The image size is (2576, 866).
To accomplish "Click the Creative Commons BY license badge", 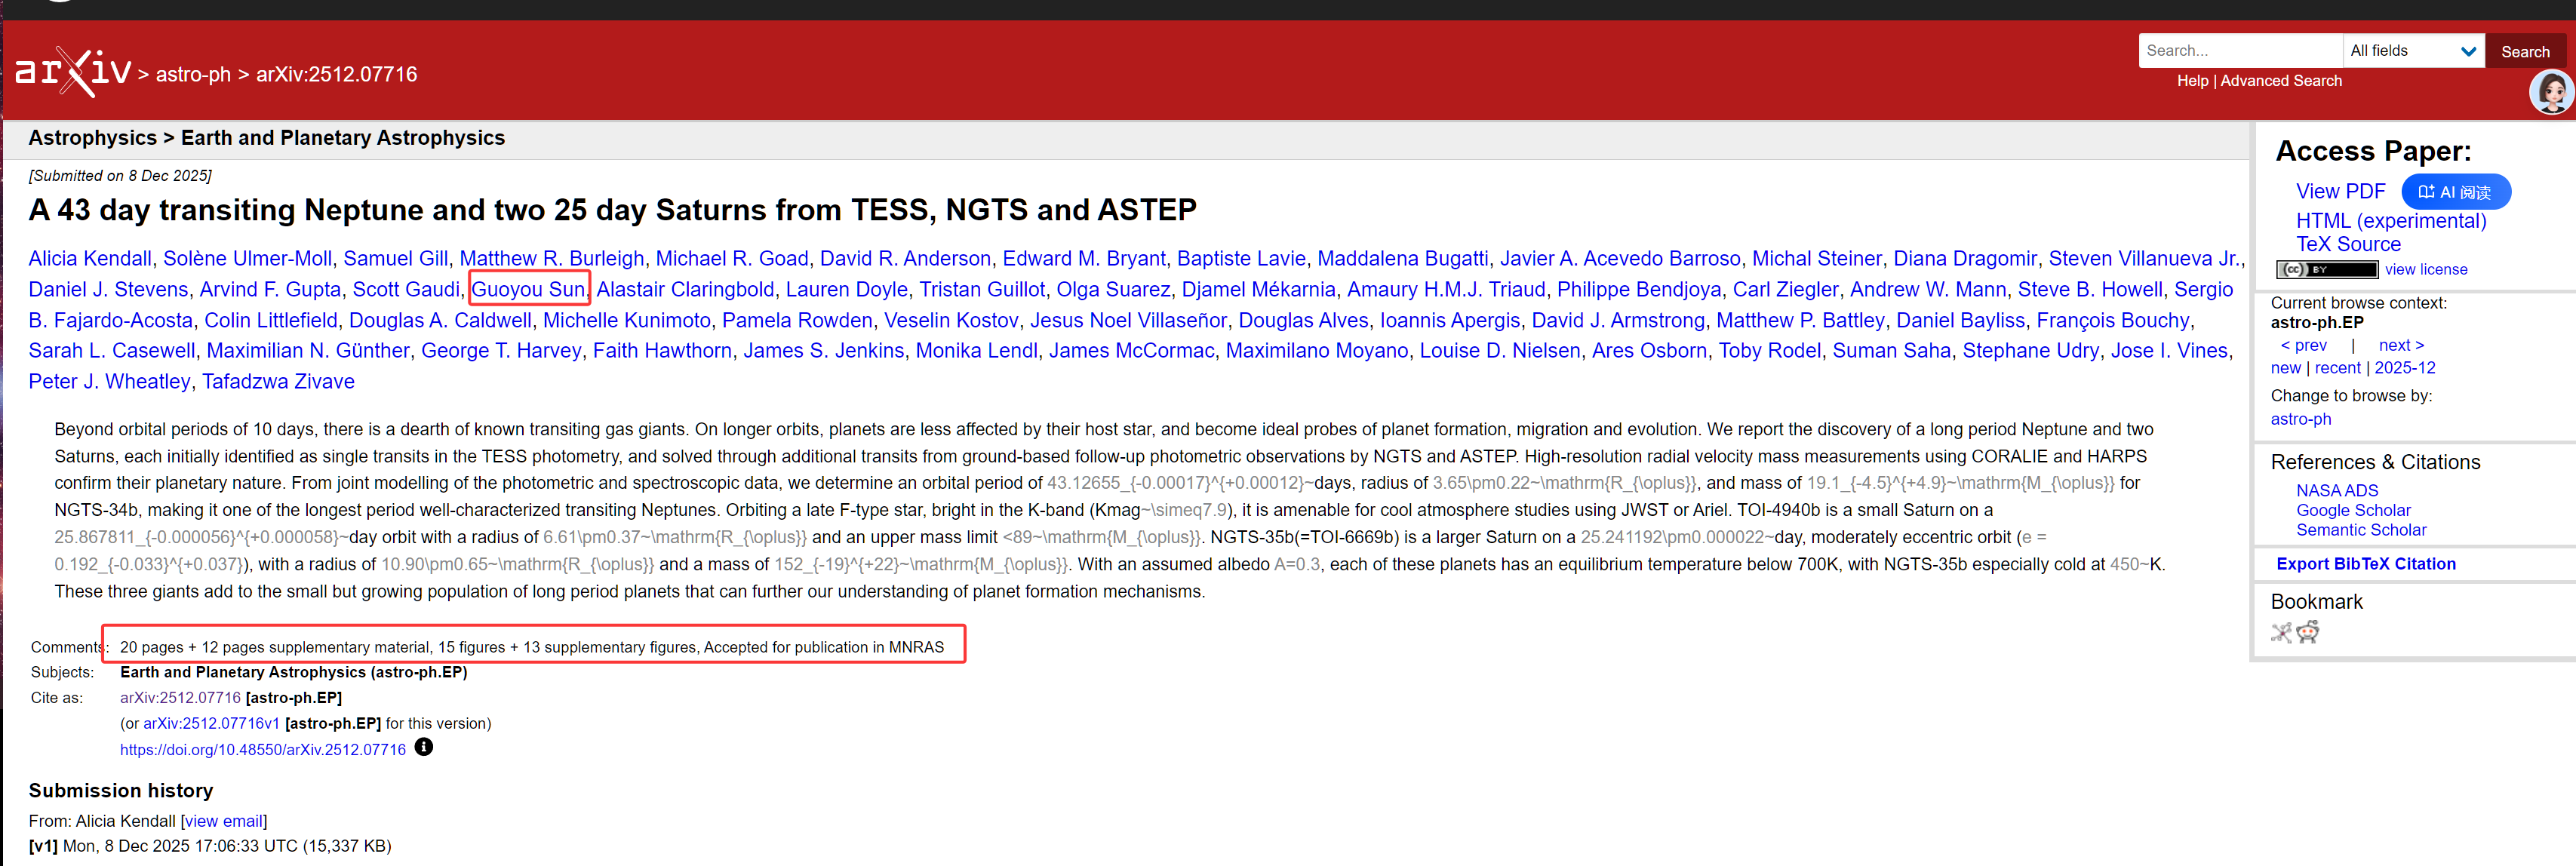I will pyautogui.click(x=2326, y=269).
